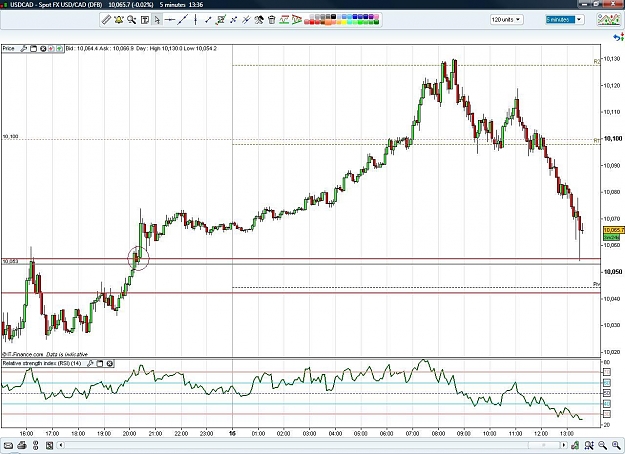Open the hammer and wrench settings tool

click(259, 20)
